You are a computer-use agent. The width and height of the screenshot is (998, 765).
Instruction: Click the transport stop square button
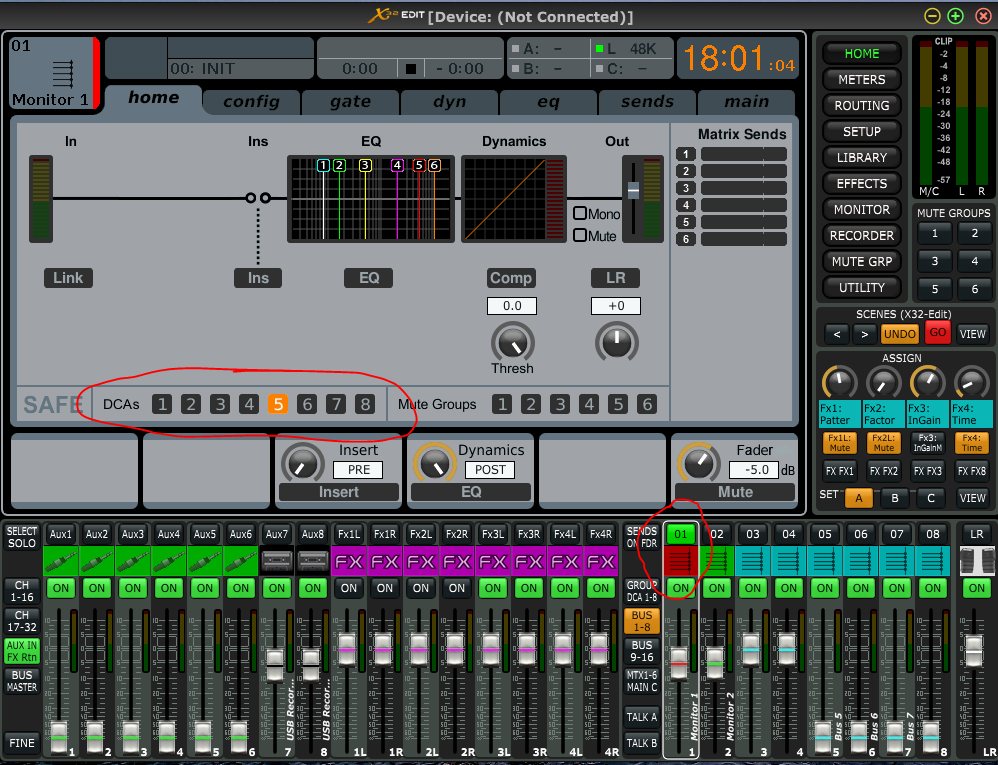tap(411, 68)
